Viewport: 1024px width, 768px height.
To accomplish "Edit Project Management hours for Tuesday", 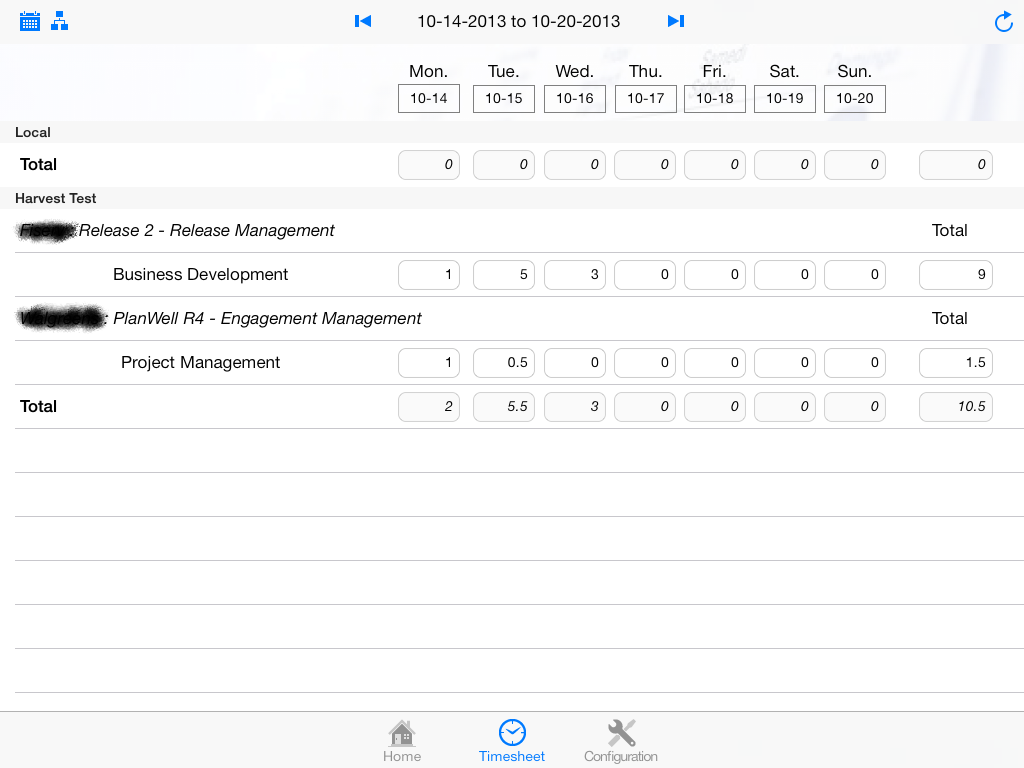I will point(504,363).
